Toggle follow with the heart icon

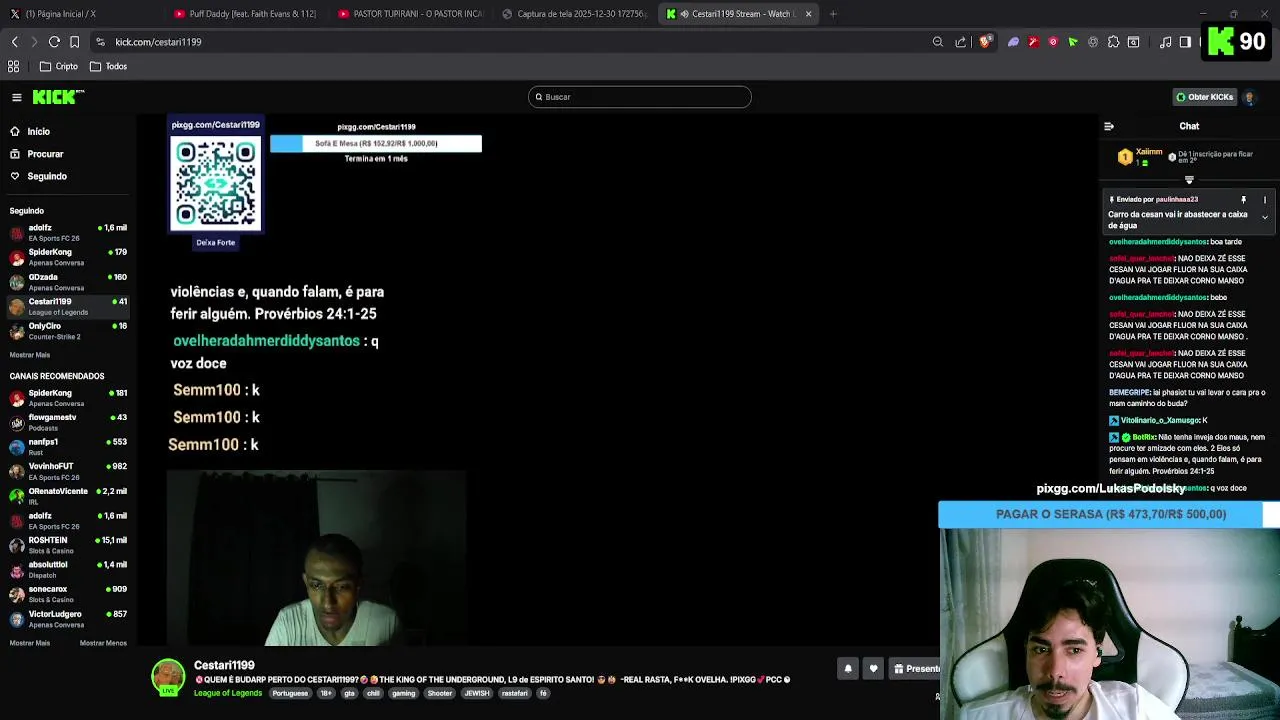(873, 669)
